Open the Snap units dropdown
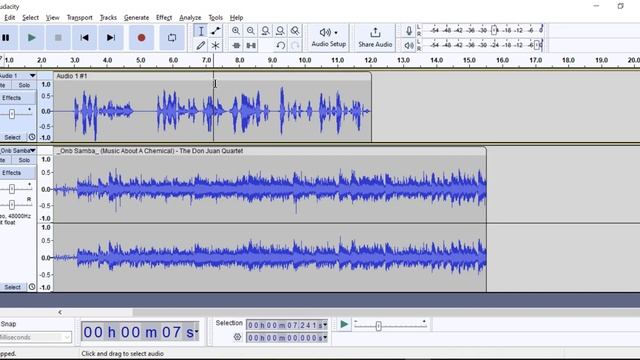Screen dimensions: 640x360 coord(35,337)
